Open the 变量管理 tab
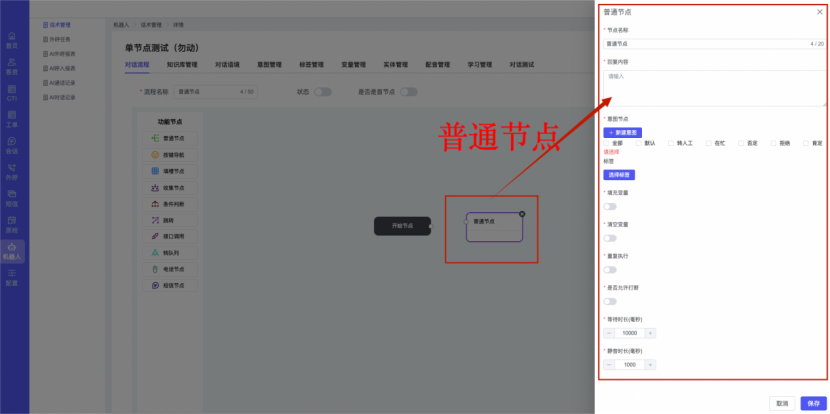This screenshot has width=830, height=414. click(x=353, y=64)
